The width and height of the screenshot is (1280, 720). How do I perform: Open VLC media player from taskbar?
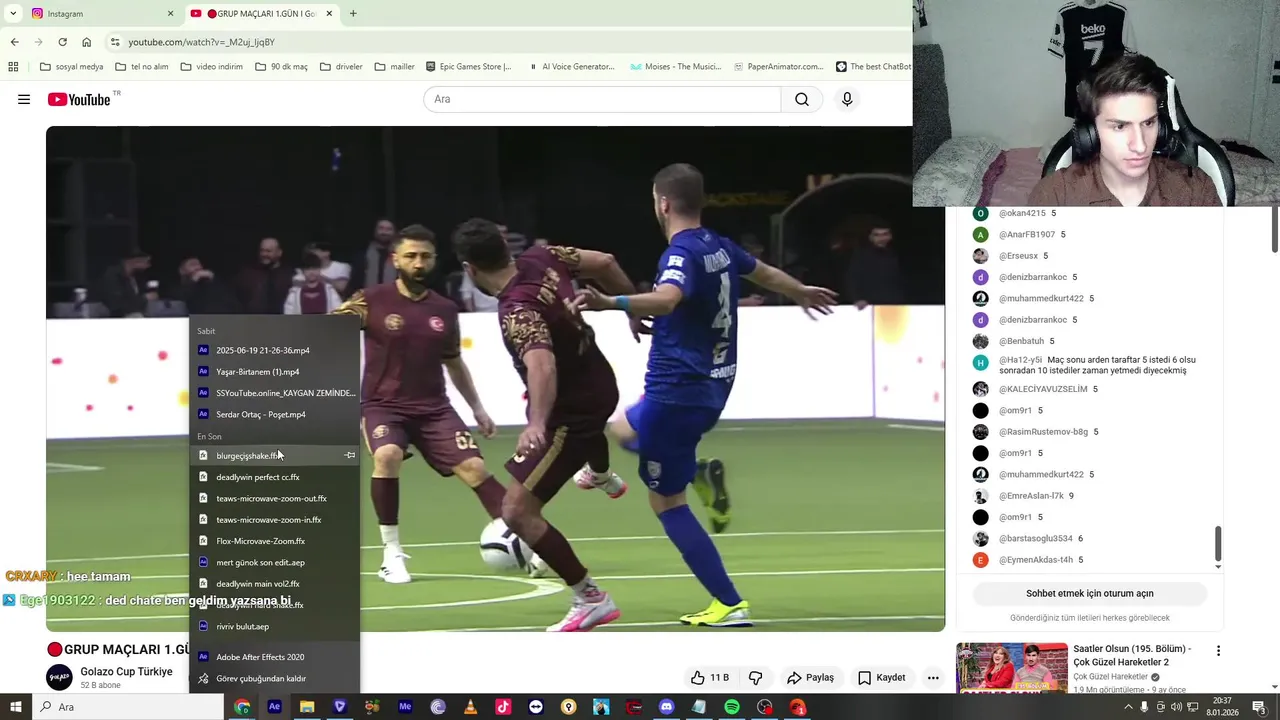470,707
